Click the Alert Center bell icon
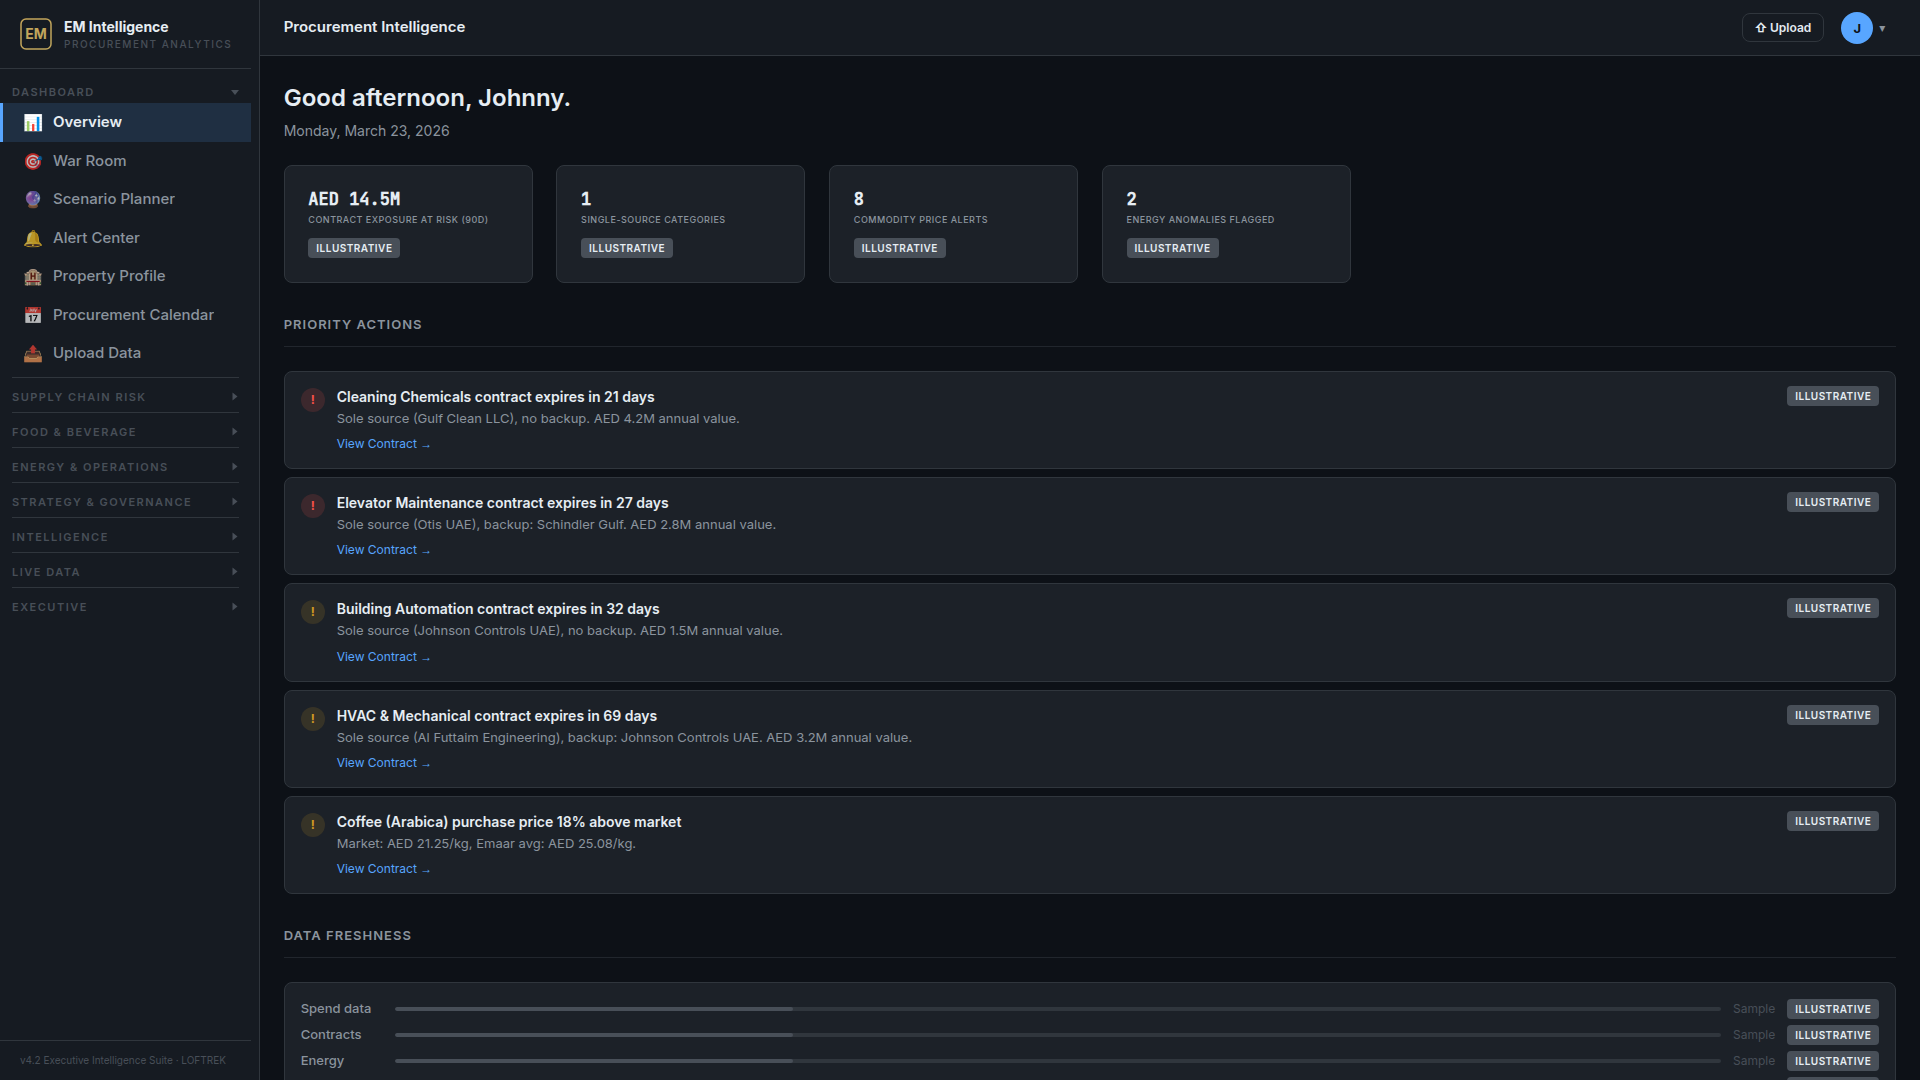This screenshot has width=1920, height=1080. coord(33,238)
